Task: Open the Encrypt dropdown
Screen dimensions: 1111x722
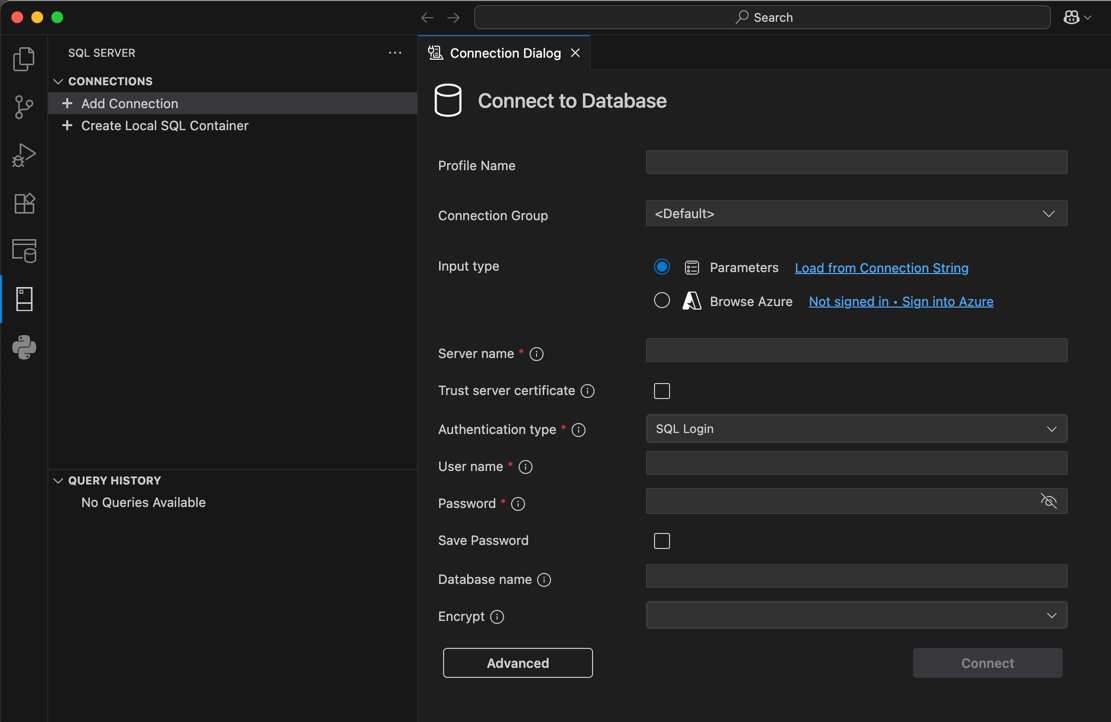Action: [856, 615]
